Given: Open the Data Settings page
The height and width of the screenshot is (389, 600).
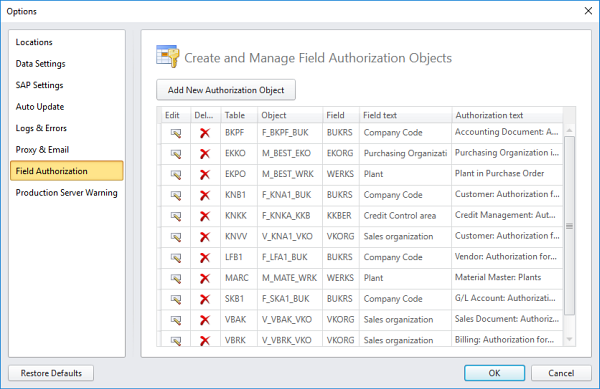Looking at the screenshot, I should [67, 63].
